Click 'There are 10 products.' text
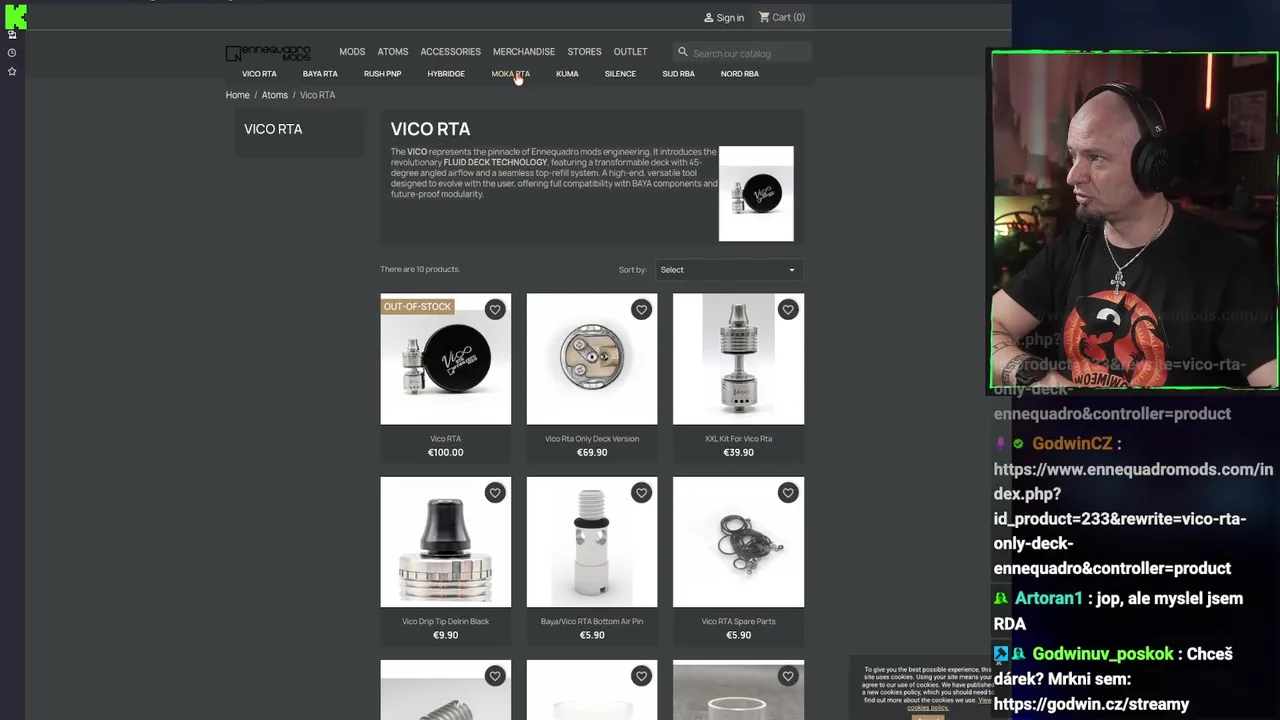This screenshot has height=720, width=1280. [420, 269]
